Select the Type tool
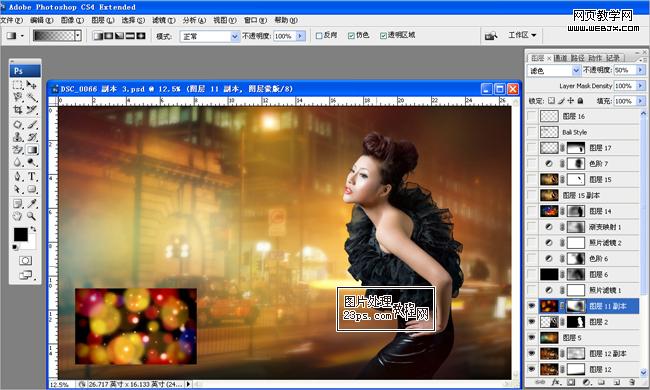650x390 pixels. (x=32, y=177)
